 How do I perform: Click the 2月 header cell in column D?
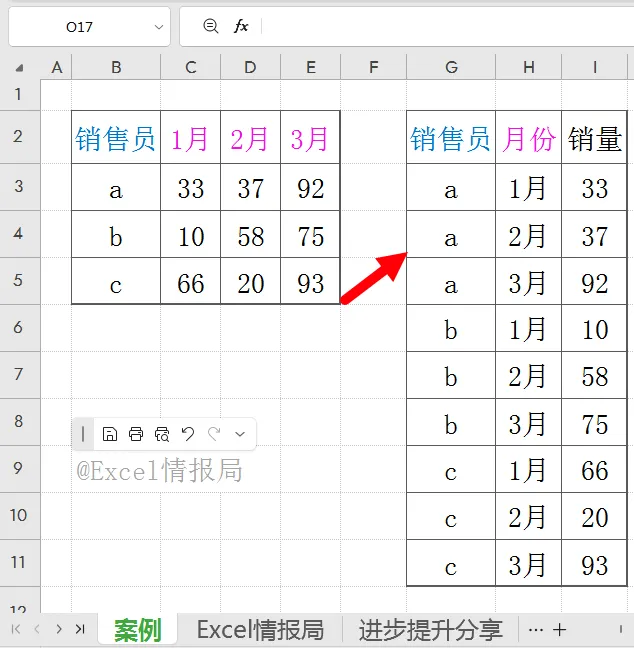pyautogui.click(x=250, y=137)
